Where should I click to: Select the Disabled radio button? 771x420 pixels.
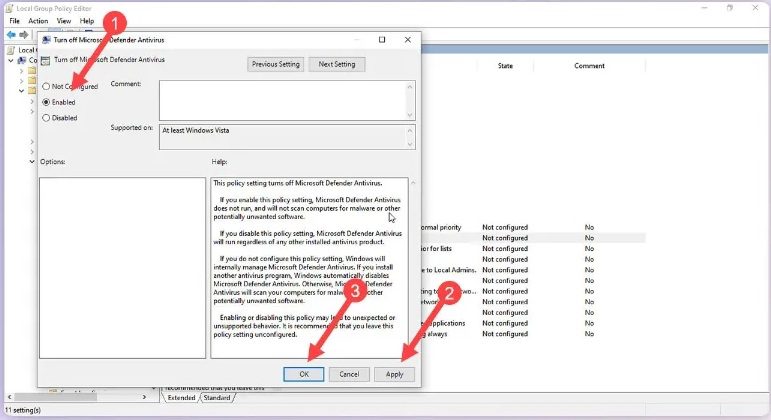coord(46,118)
